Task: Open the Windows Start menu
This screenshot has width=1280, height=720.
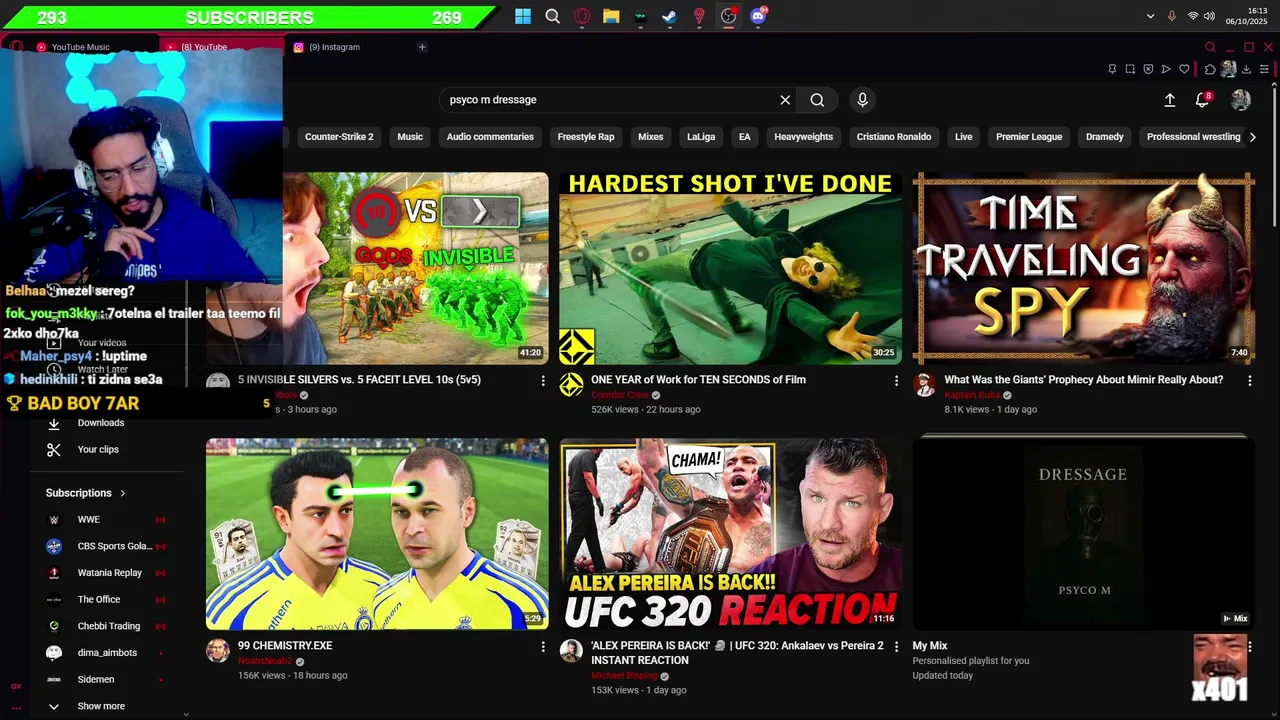Action: click(523, 16)
